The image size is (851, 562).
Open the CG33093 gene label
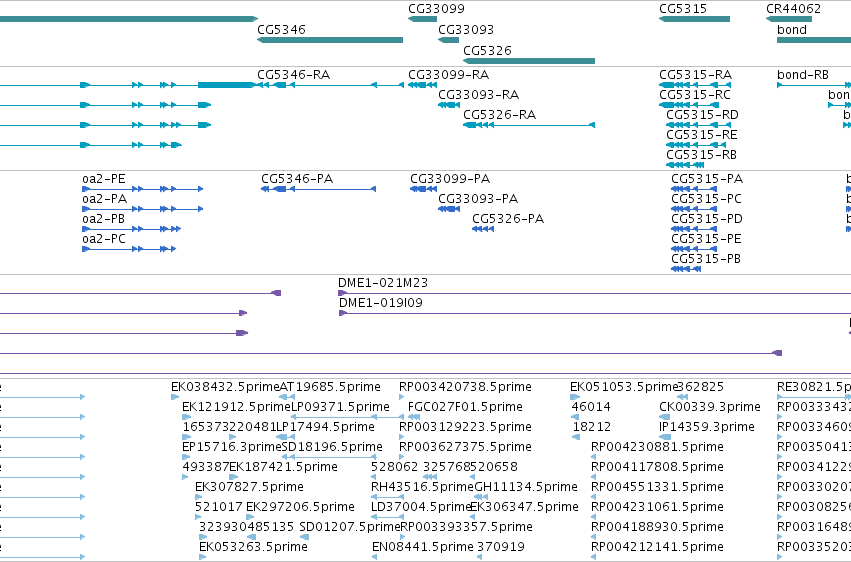click(x=466, y=30)
